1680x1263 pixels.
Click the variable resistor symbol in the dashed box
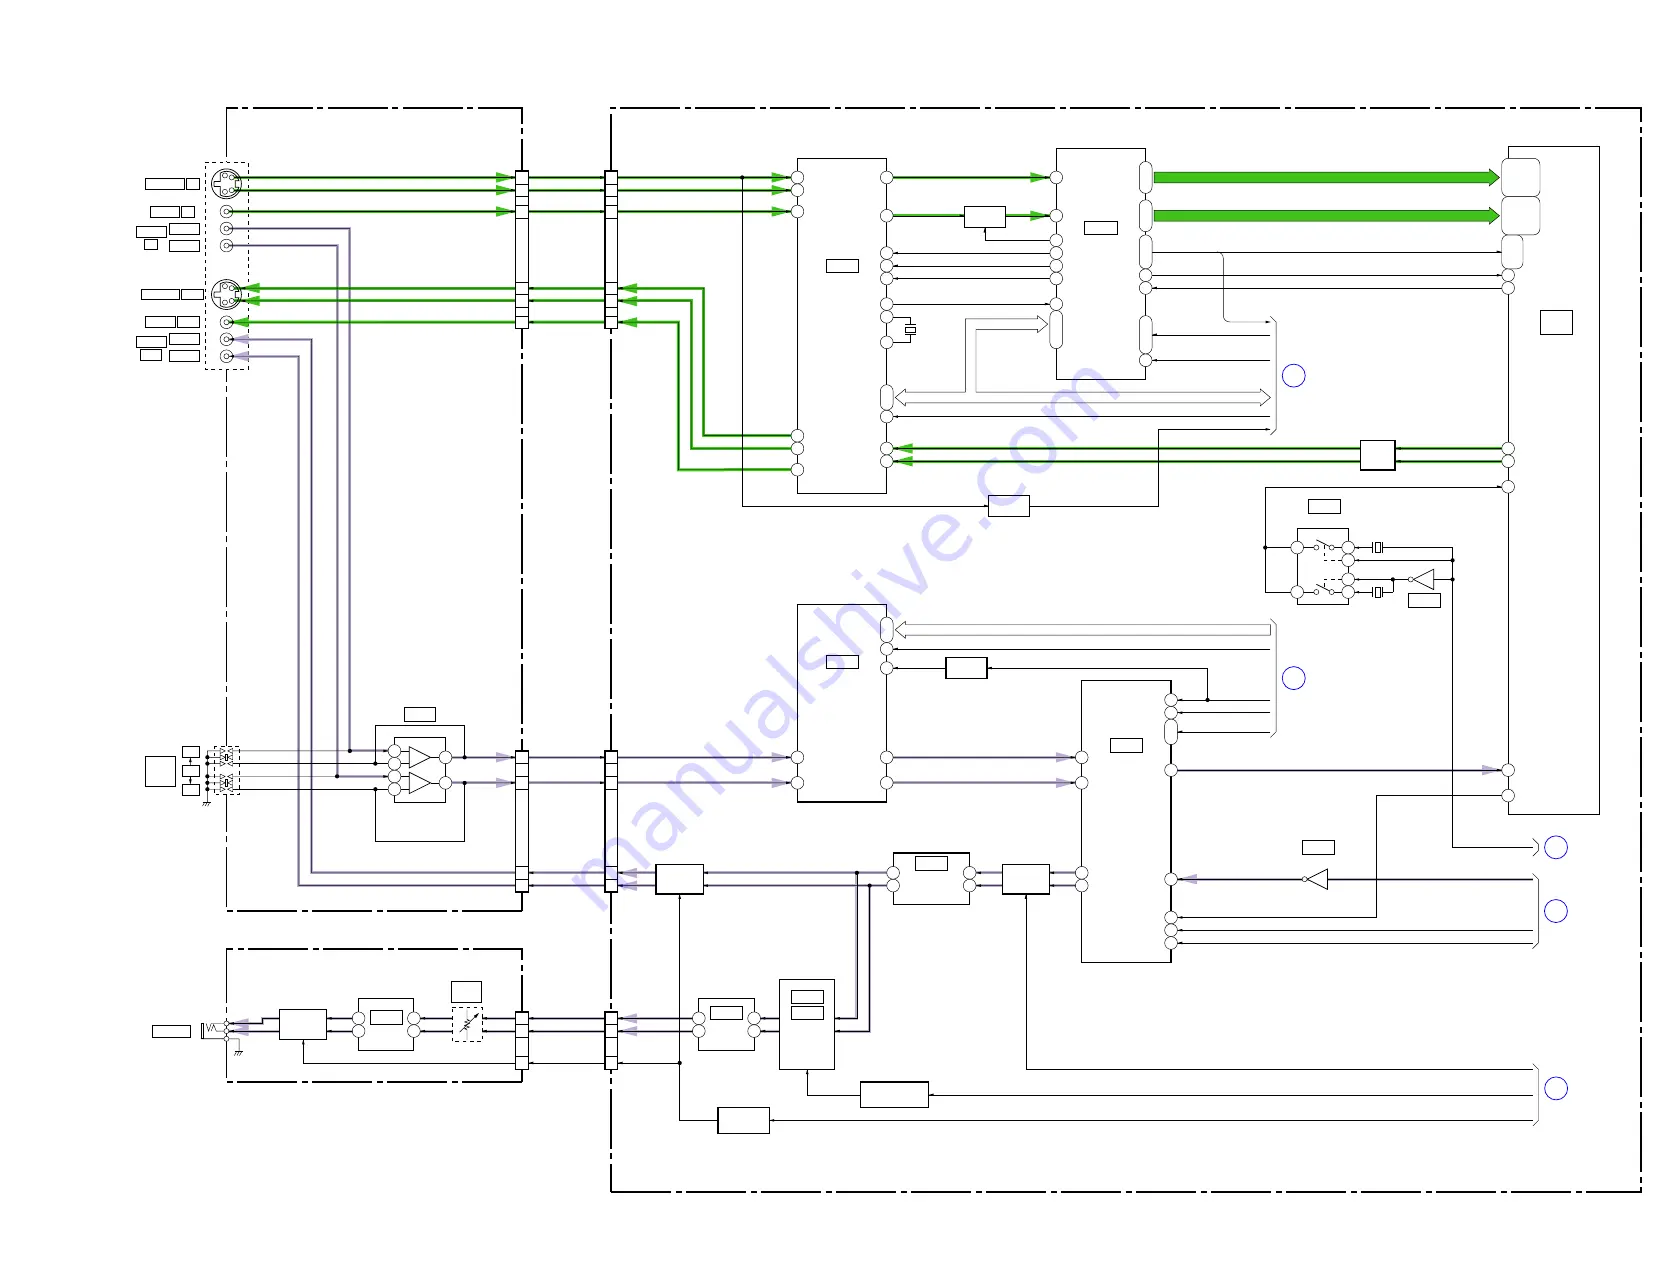pyautogui.click(x=467, y=1024)
